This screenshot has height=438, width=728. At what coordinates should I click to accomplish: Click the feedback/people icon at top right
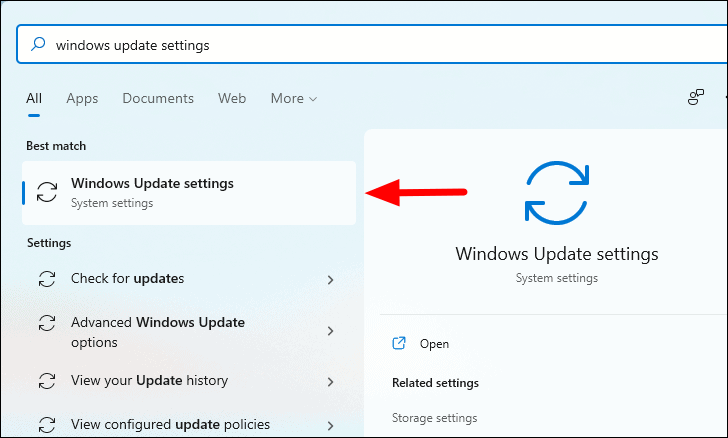pyautogui.click(x=696, y=98)
